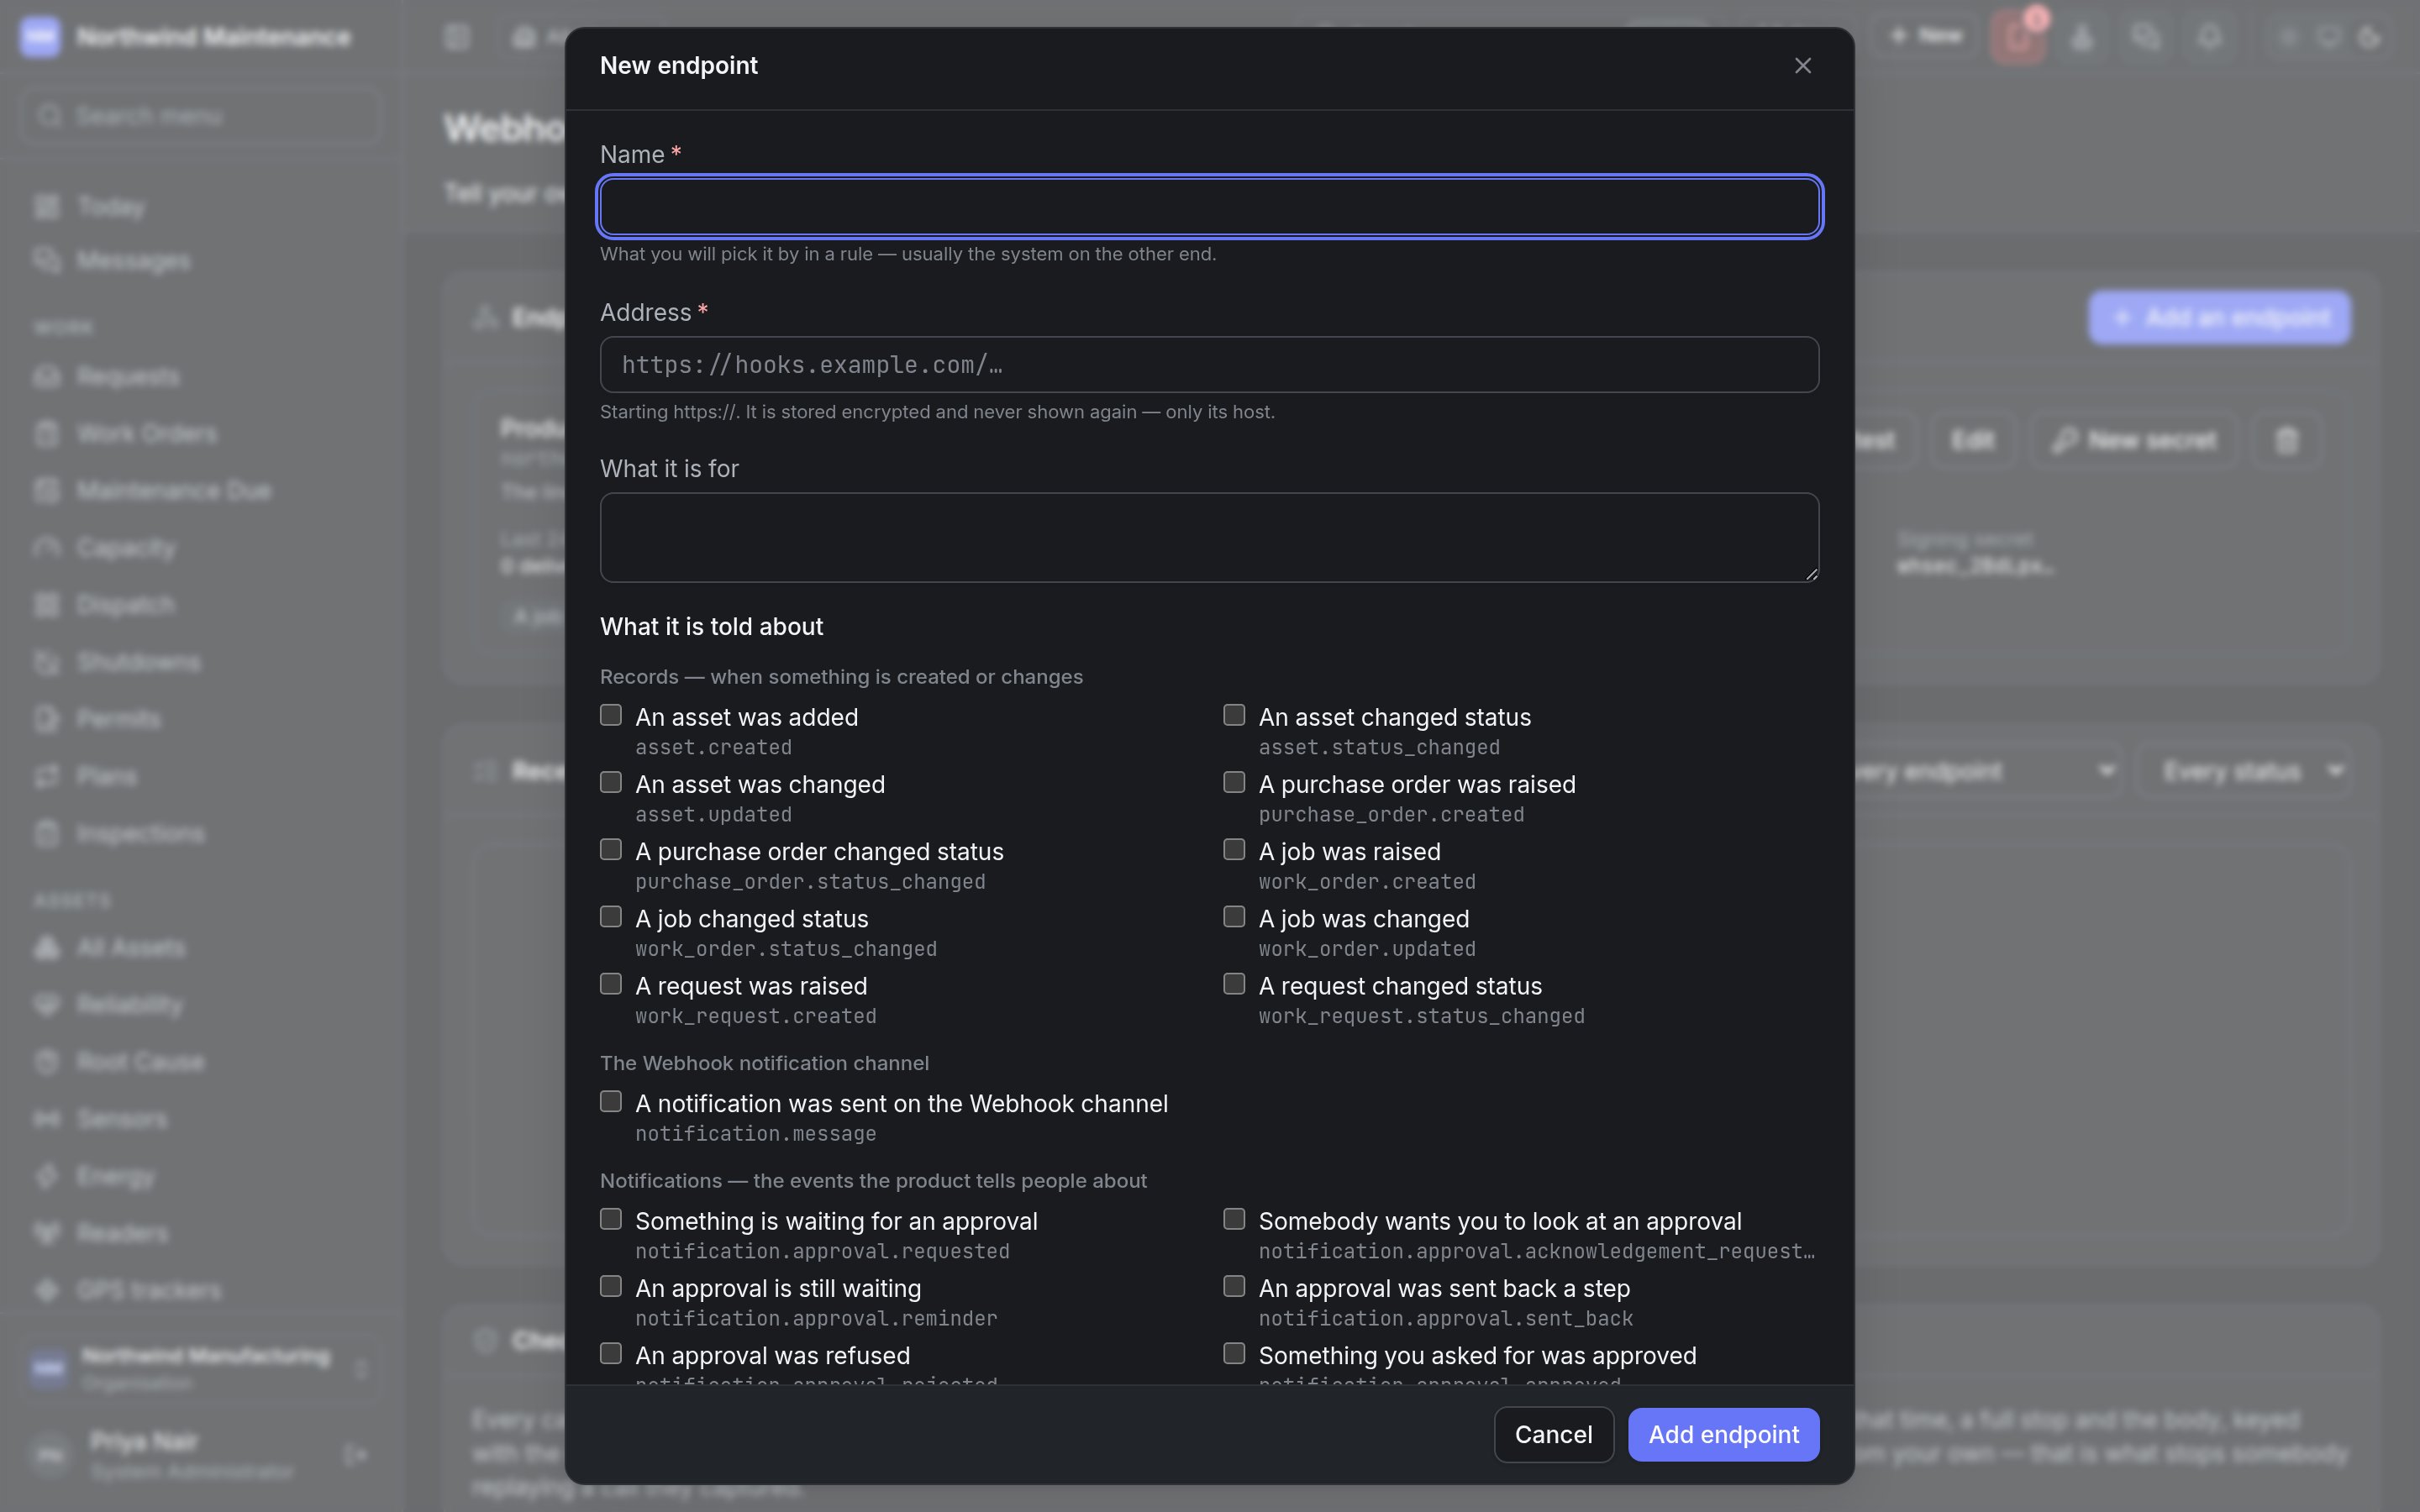Viewport: 2420px width, 1512px height.
Task: Click the red notification icon in top bar
Action: point(2017,37)
